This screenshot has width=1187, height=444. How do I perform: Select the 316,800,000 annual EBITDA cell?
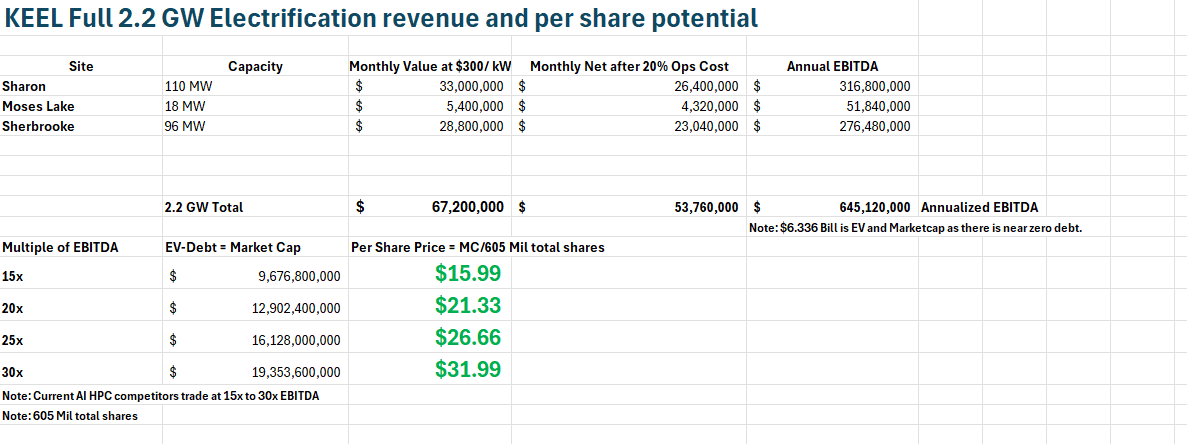point(832,86)
